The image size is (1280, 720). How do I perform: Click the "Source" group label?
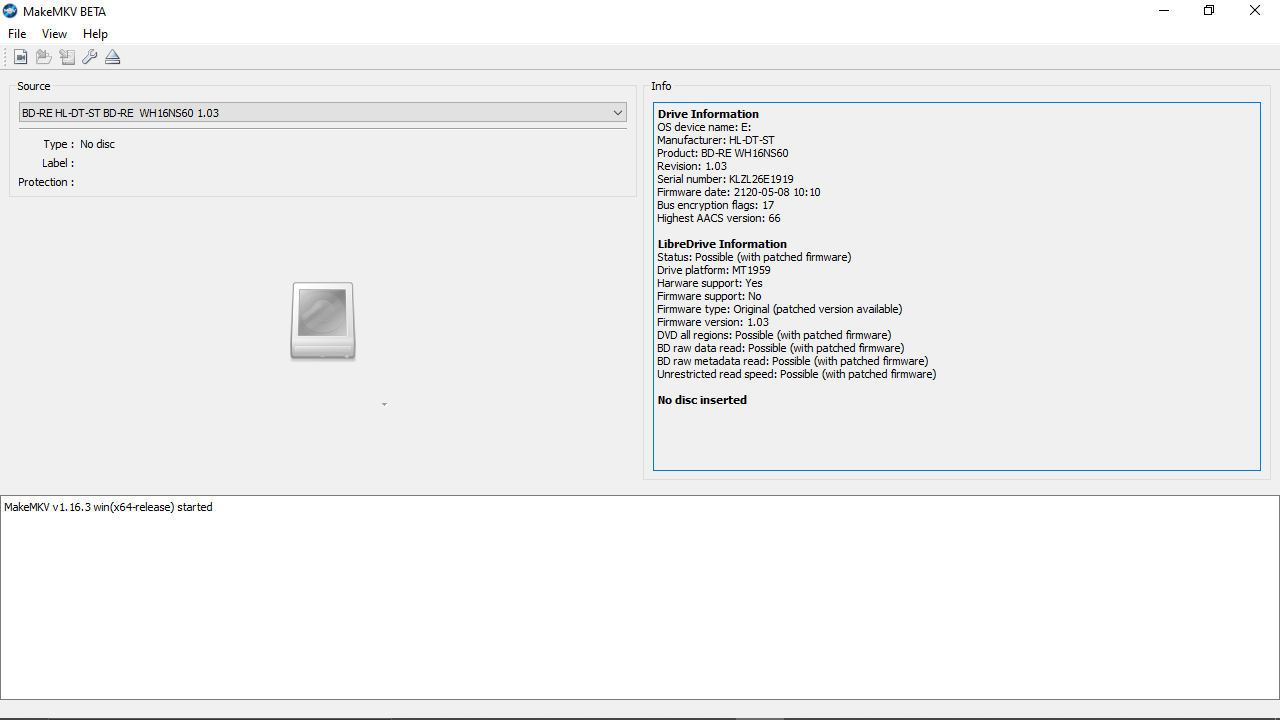[x=34, y=86]
